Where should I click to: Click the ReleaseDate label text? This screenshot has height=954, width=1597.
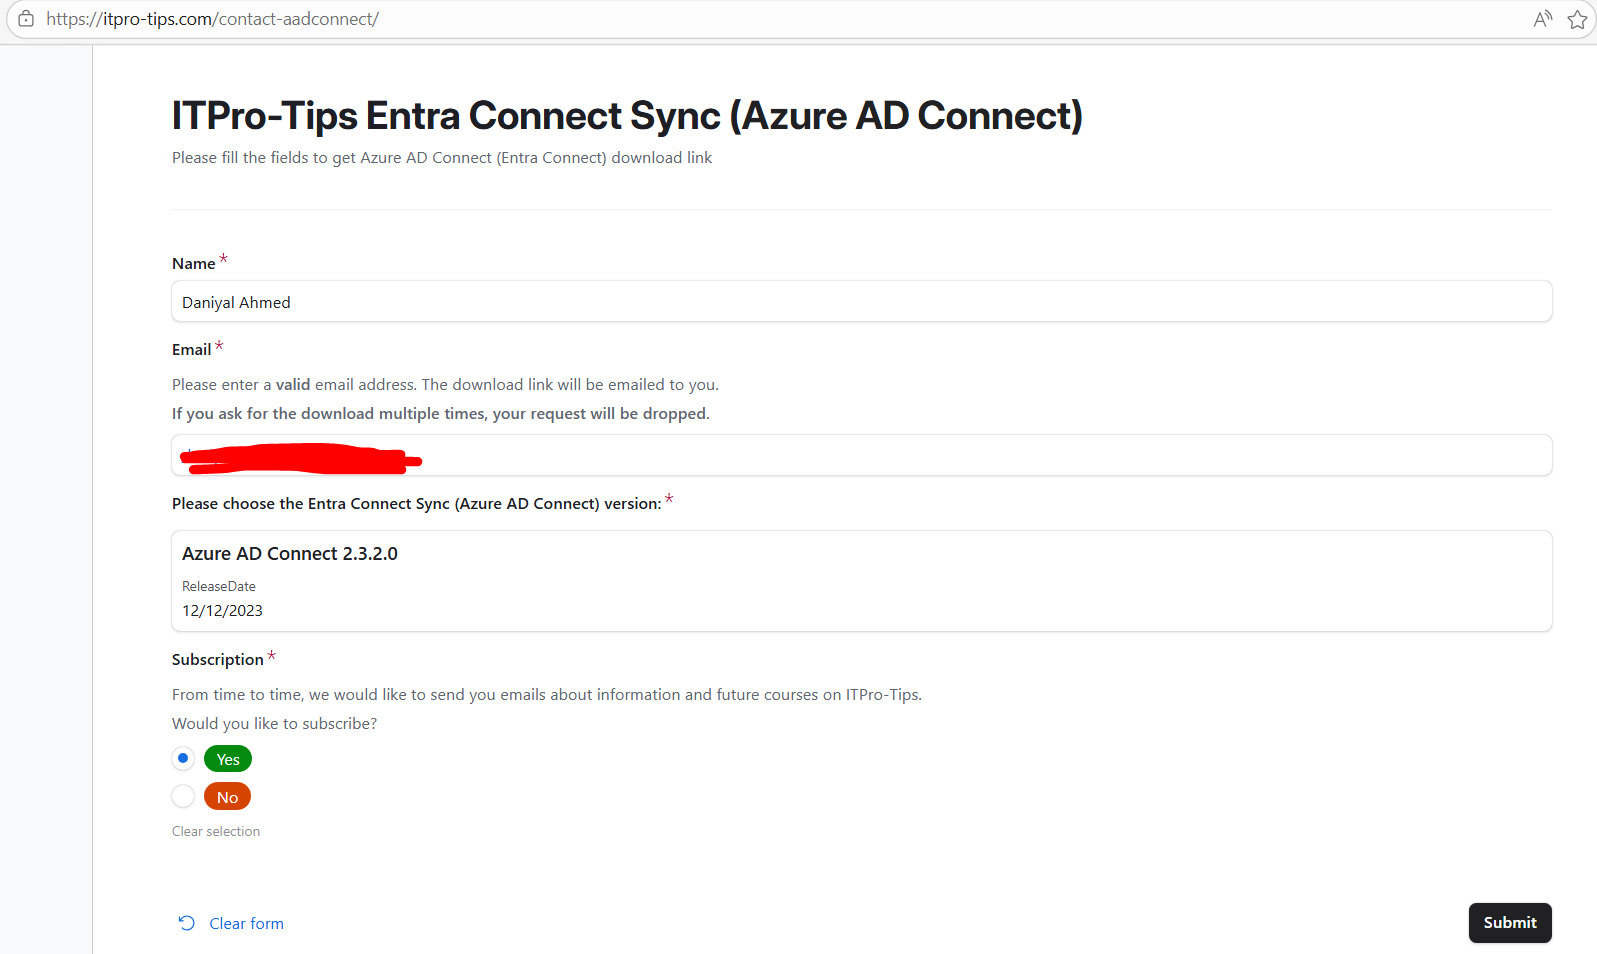coord(219,586)
